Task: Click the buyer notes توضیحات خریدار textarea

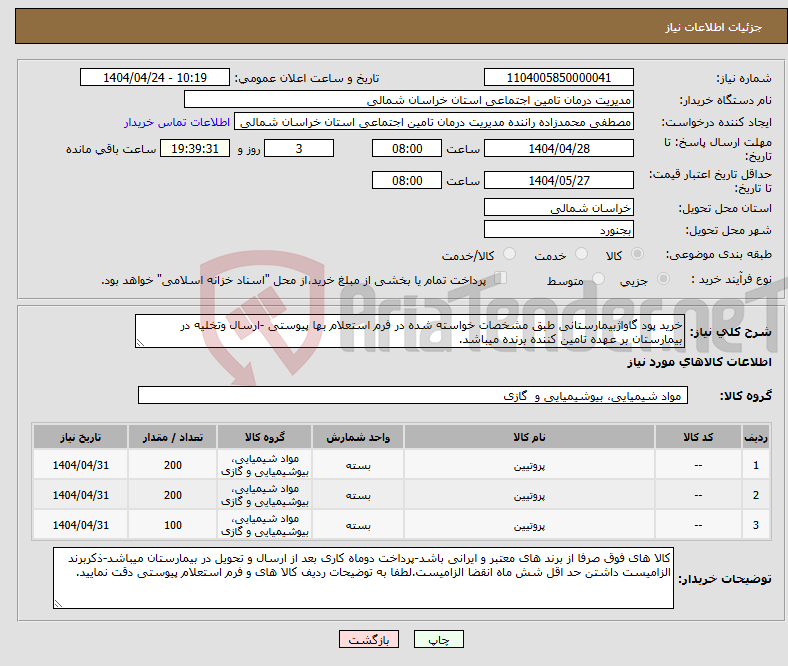Action: (363, 579)
